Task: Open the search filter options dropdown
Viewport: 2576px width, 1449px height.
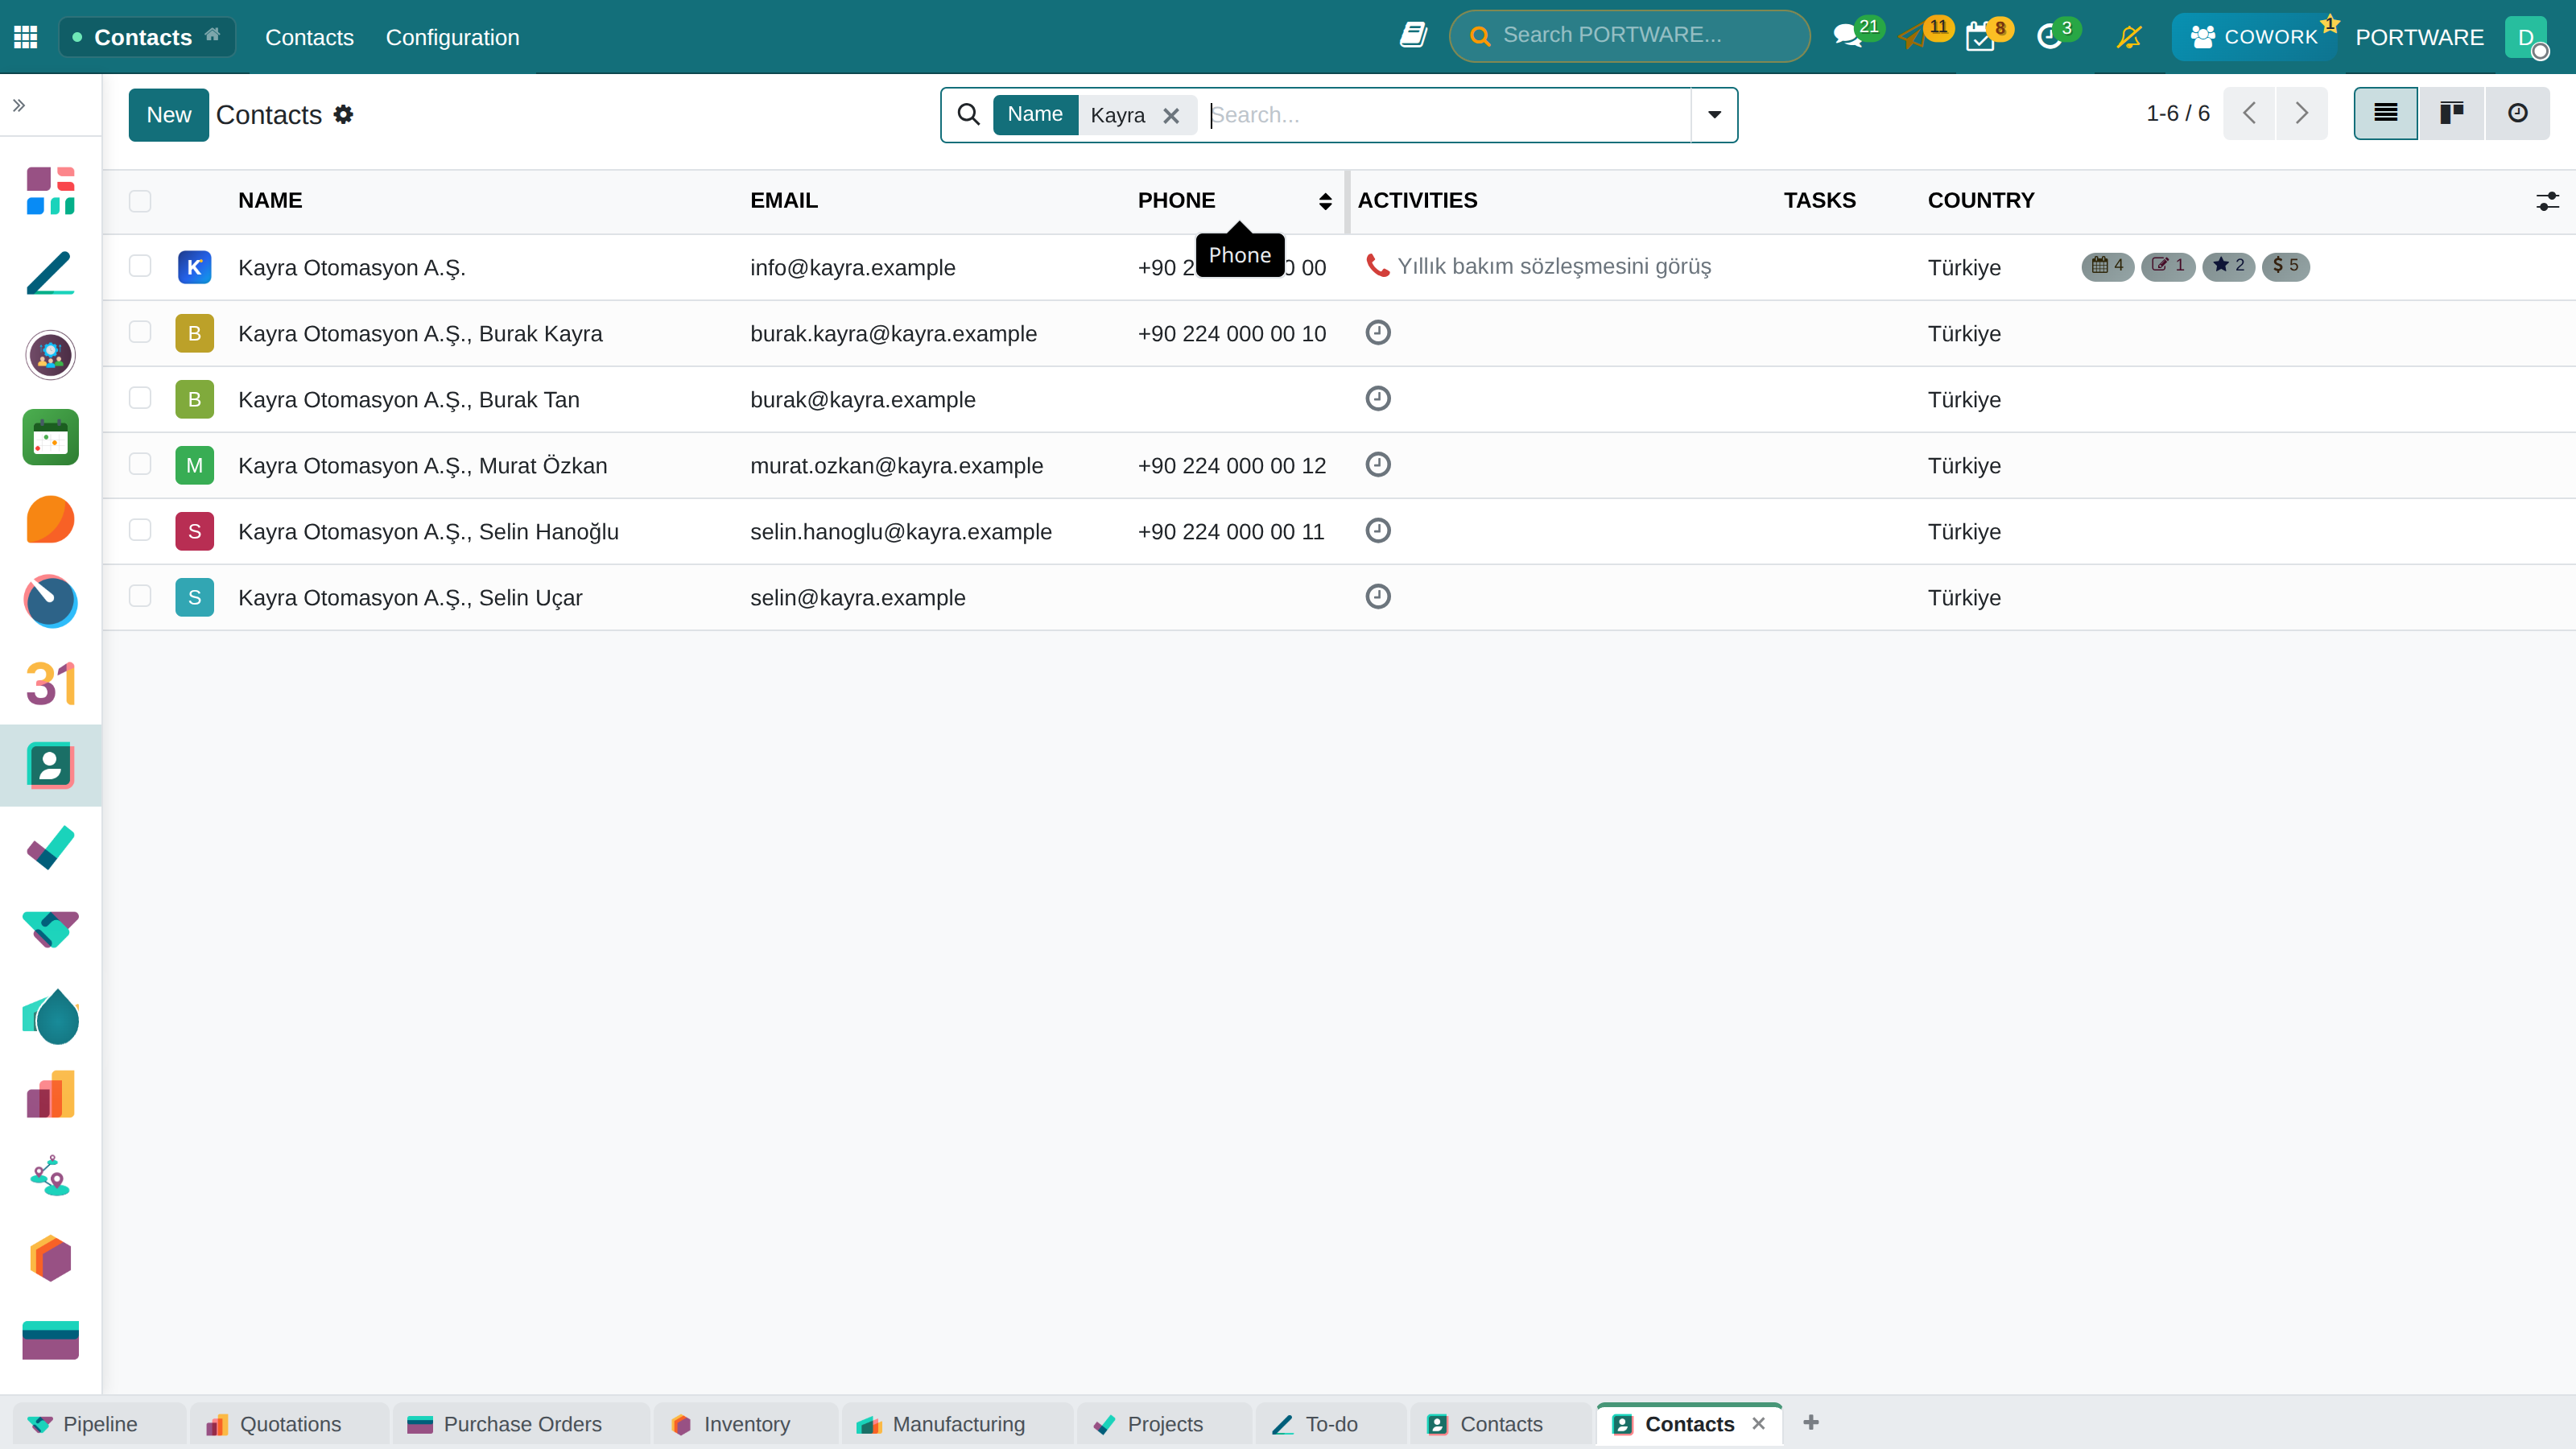Action: pos(1714,115)
